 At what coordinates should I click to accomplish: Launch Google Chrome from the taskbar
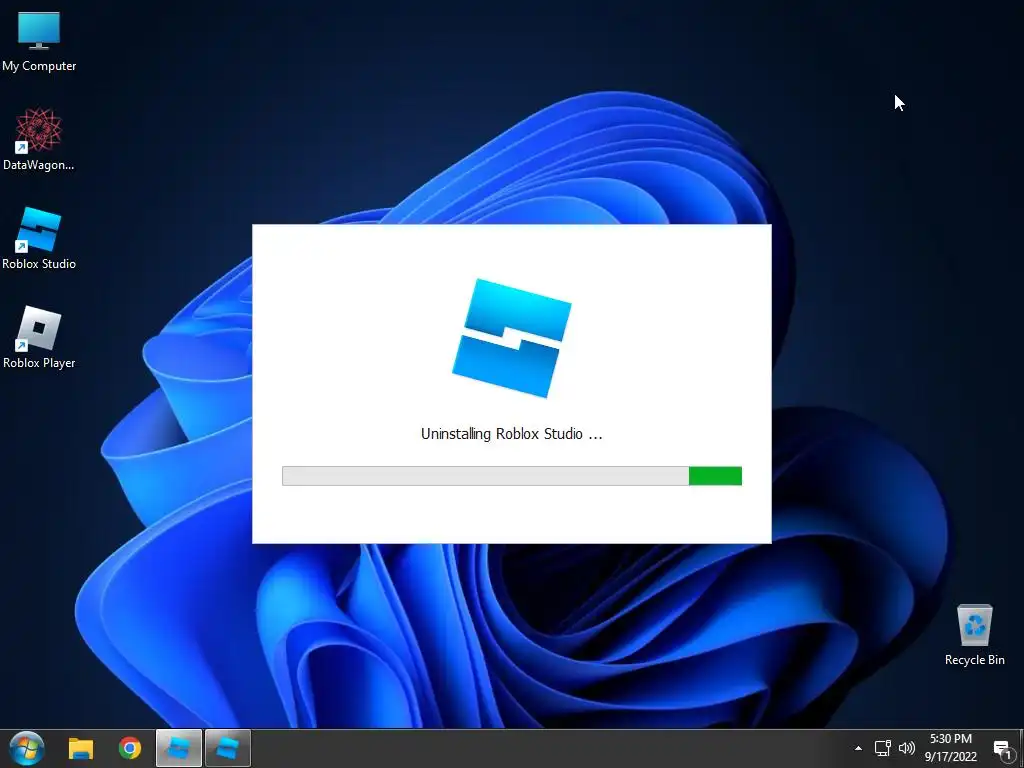(130, 748)
